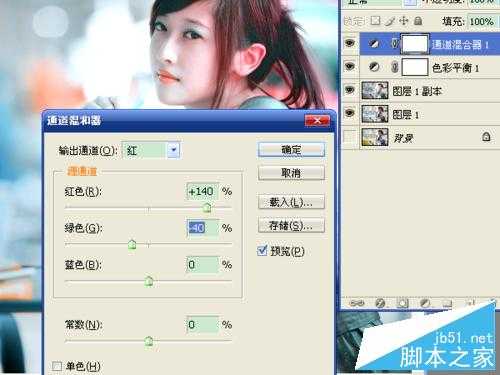Click thumbnail of 图层 1 layer
500x375 pixels.
(x=375, y=113)
